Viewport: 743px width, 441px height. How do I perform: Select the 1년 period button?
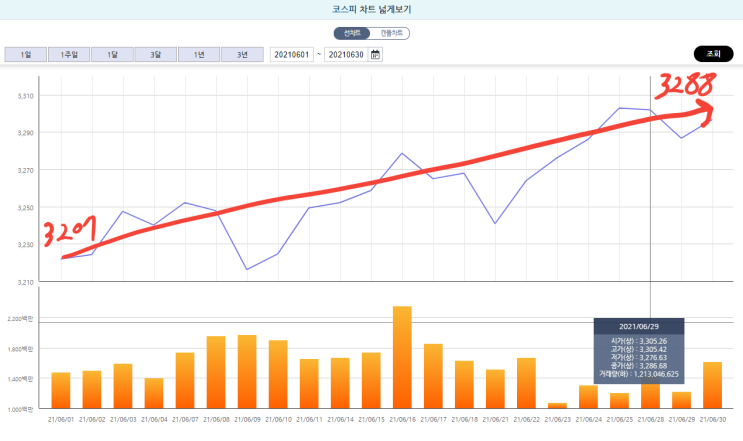pos(199,54)
